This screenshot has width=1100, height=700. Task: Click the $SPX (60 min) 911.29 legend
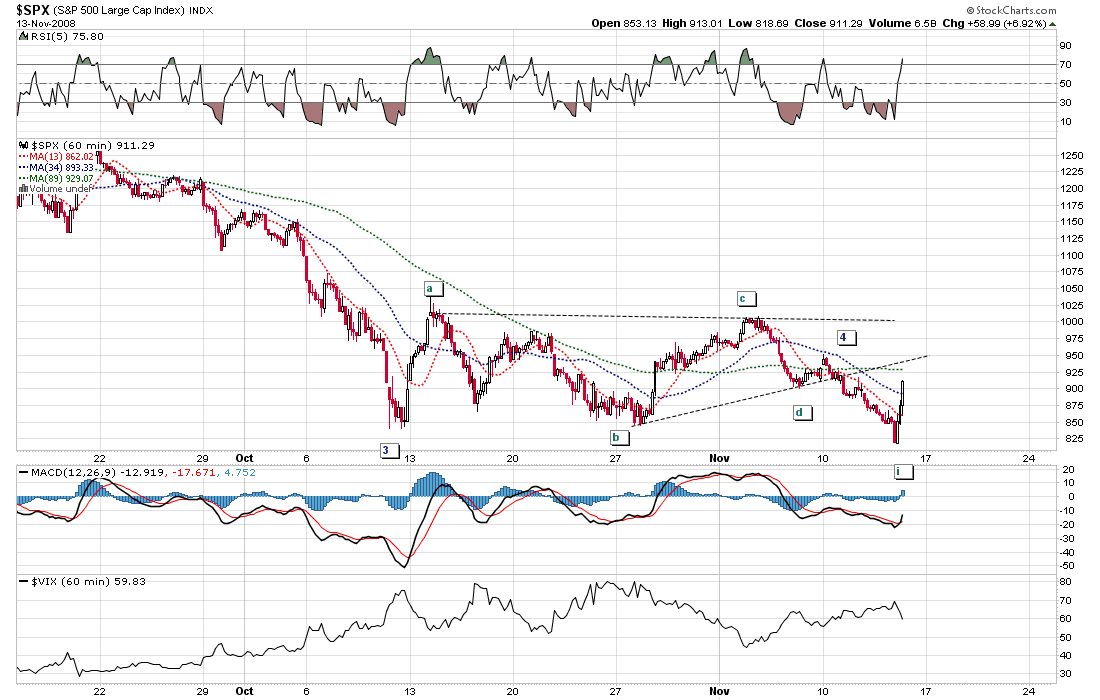[93, 146]
